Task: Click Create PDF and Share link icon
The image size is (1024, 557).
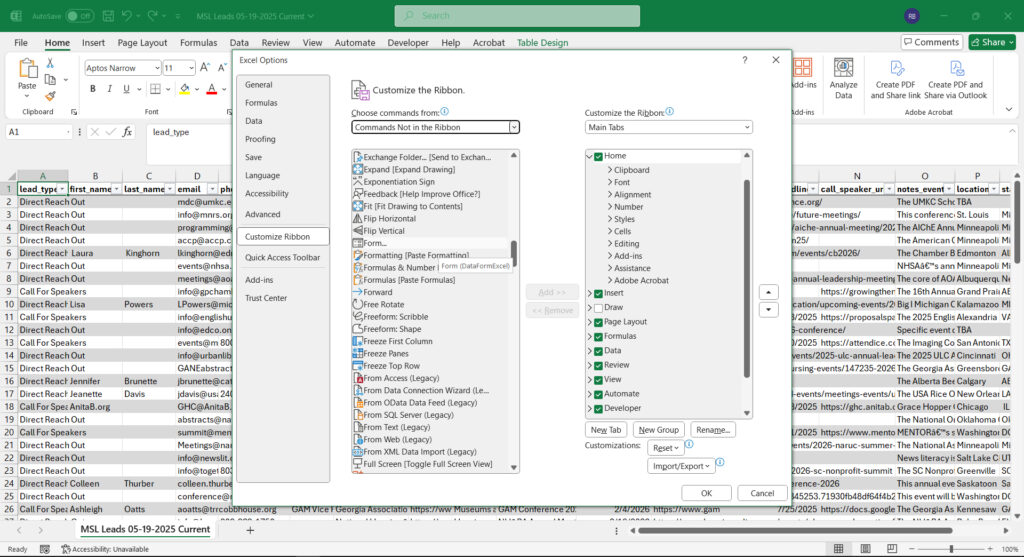Action: (897, 67)
